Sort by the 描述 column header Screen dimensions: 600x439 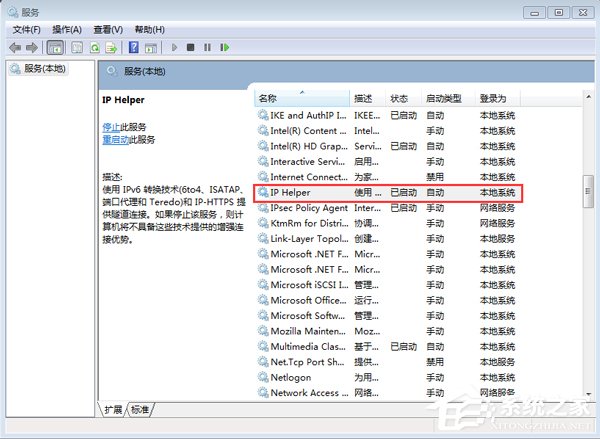pyautogui.click(x=367, y=98)
